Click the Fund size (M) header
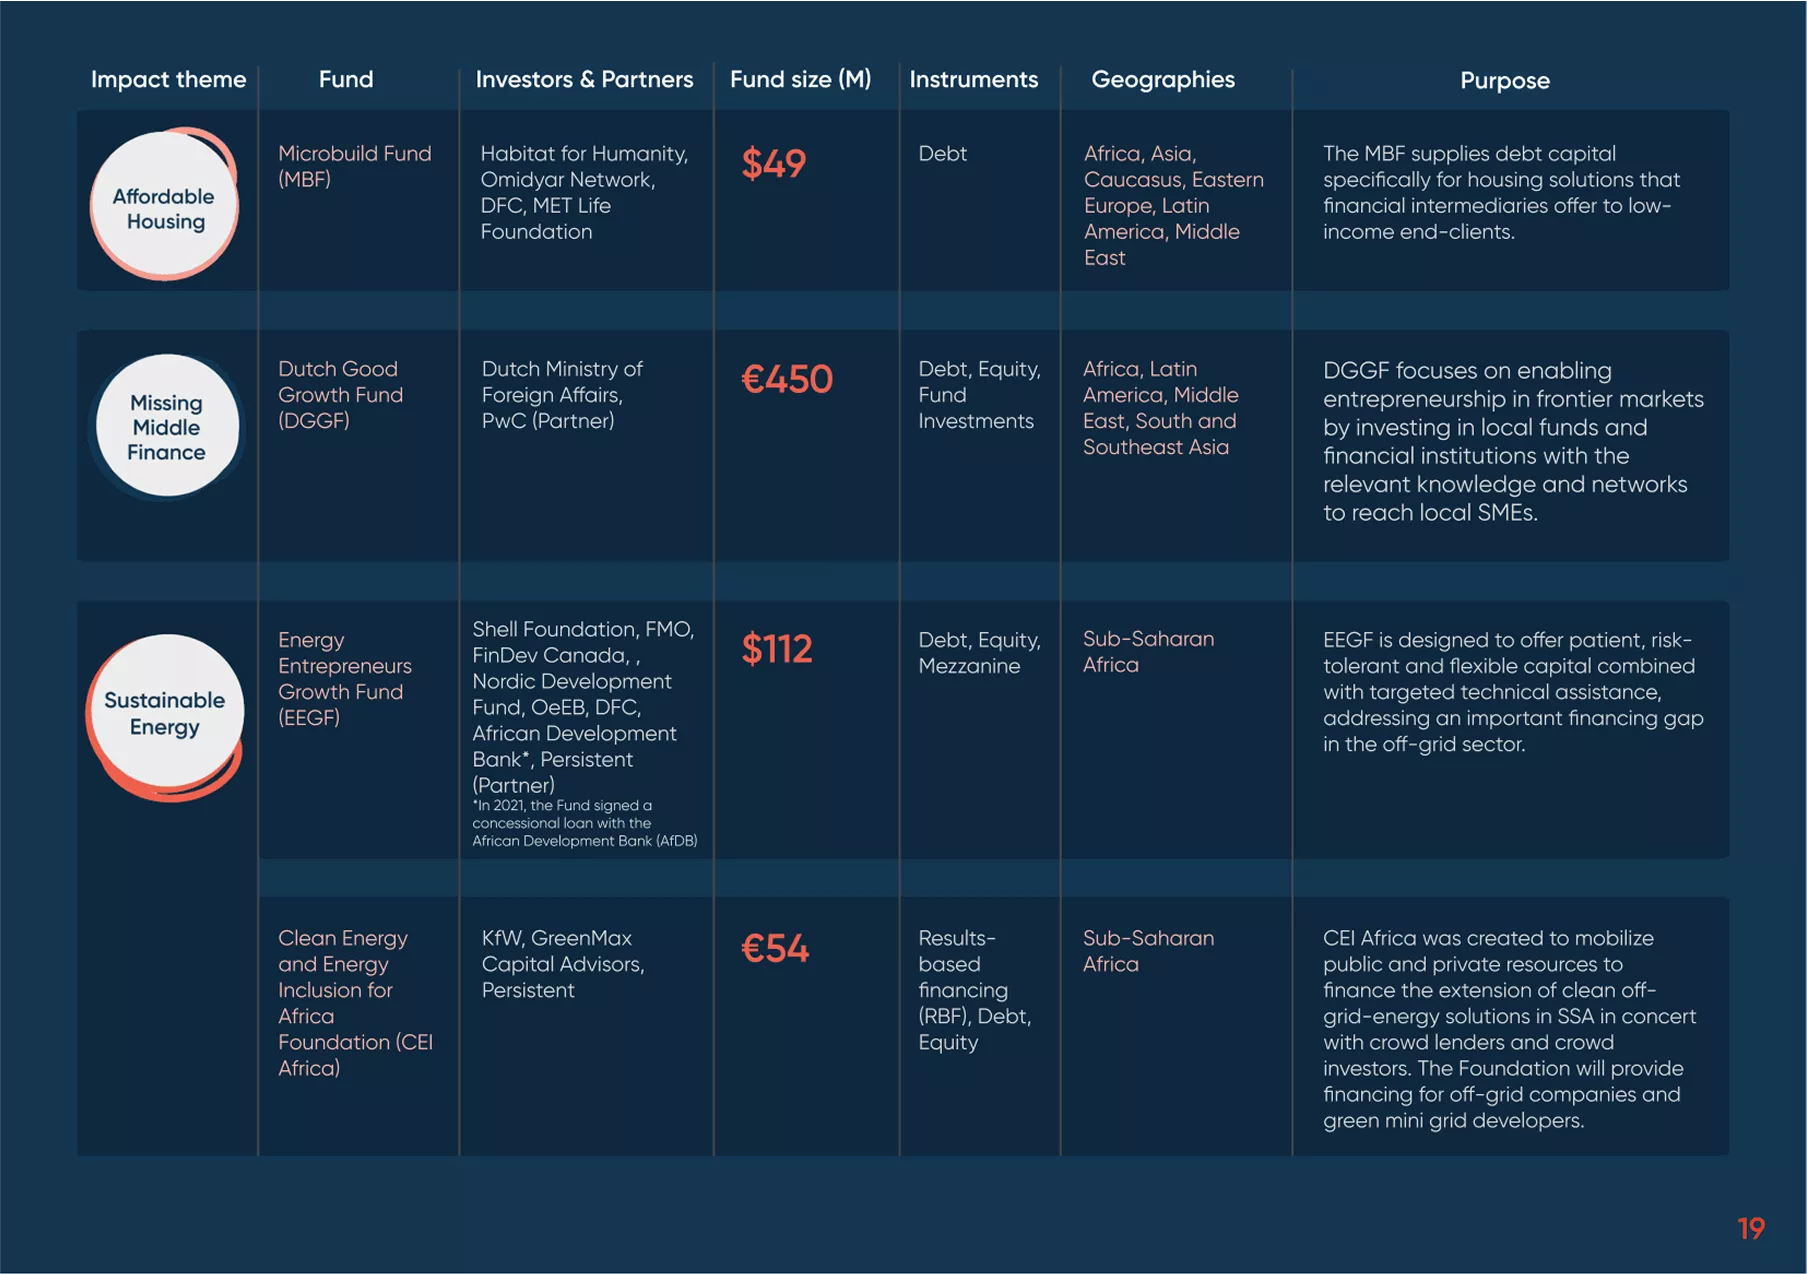Screen dimensions: 1807x1274 pyautogui.click(x=800, y=80)
